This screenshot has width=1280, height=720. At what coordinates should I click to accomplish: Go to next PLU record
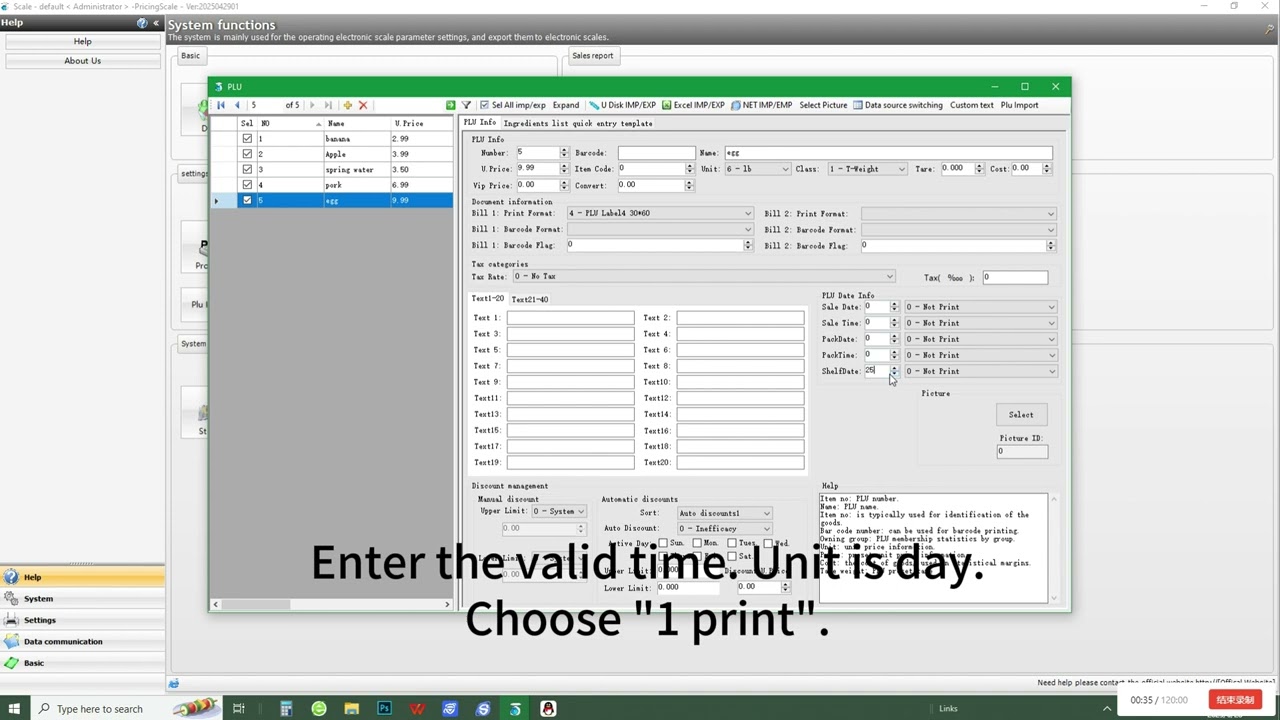pyautogui.click(x=312, y=105)
